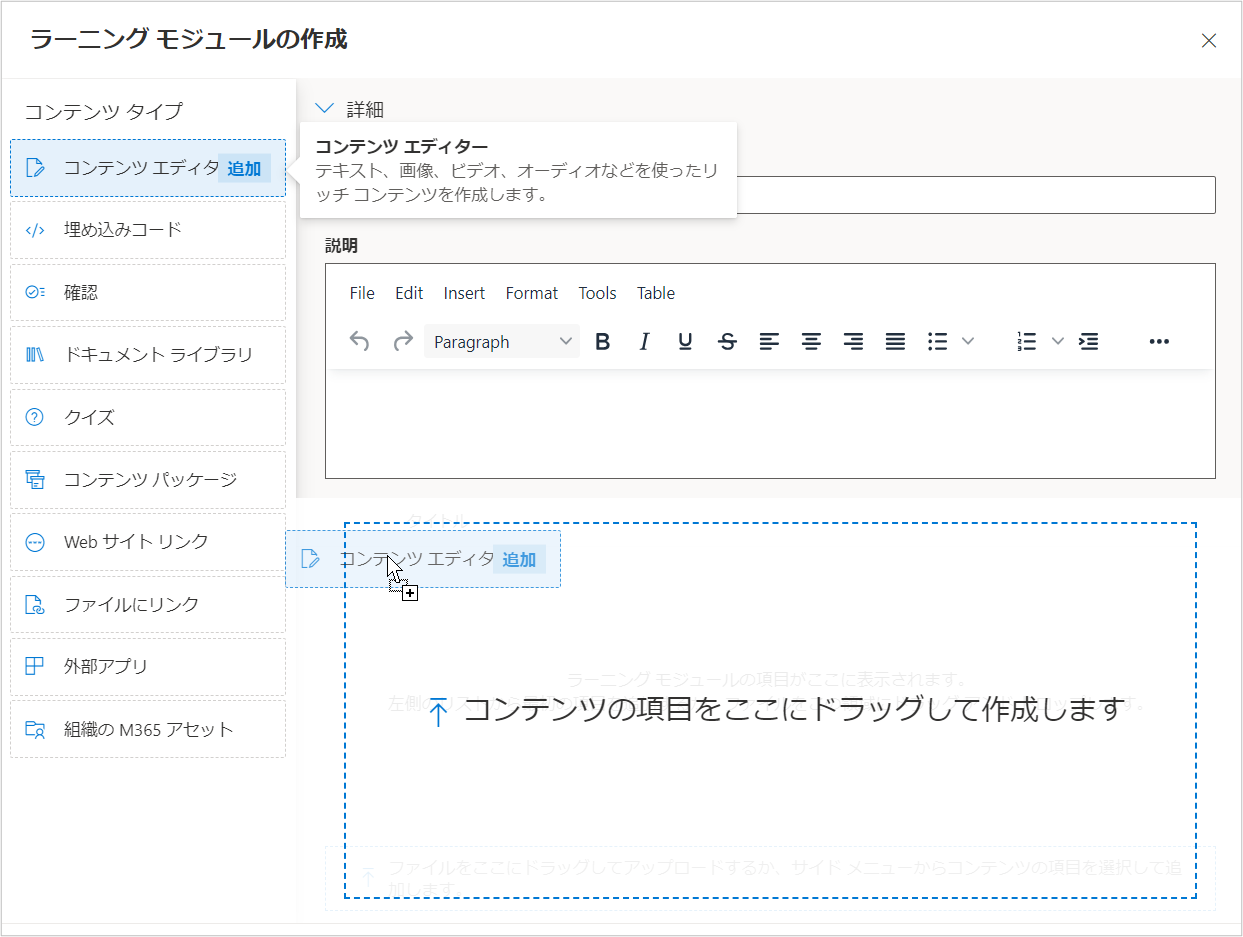Click the content package box icon
Viewport: 1243px width, 937px height.
[x=35, y=479]
